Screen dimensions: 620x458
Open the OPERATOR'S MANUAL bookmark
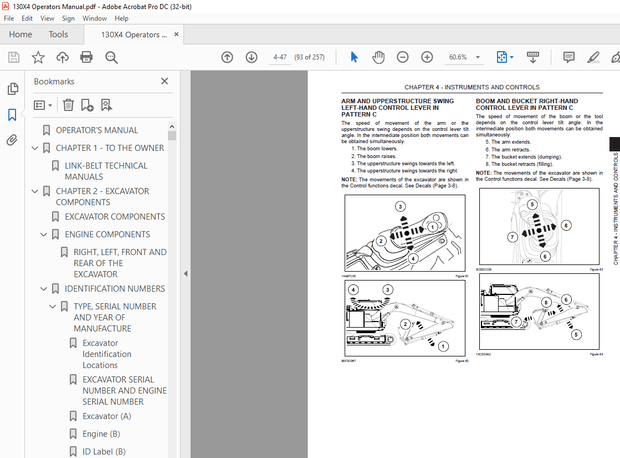[x=97, y=130]
